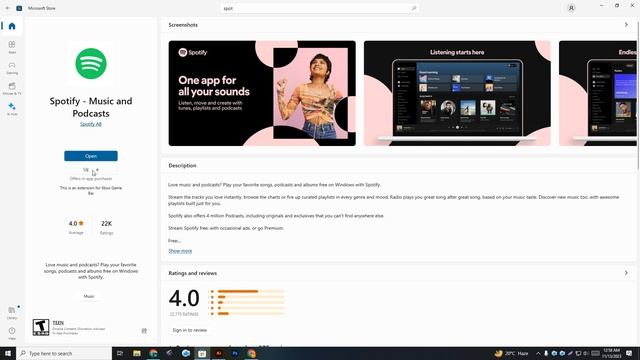This screenshot has width=640, height=360.
Task: Open the 'One app for all your sounds' screenshot
Action: [x=262, y=93]
